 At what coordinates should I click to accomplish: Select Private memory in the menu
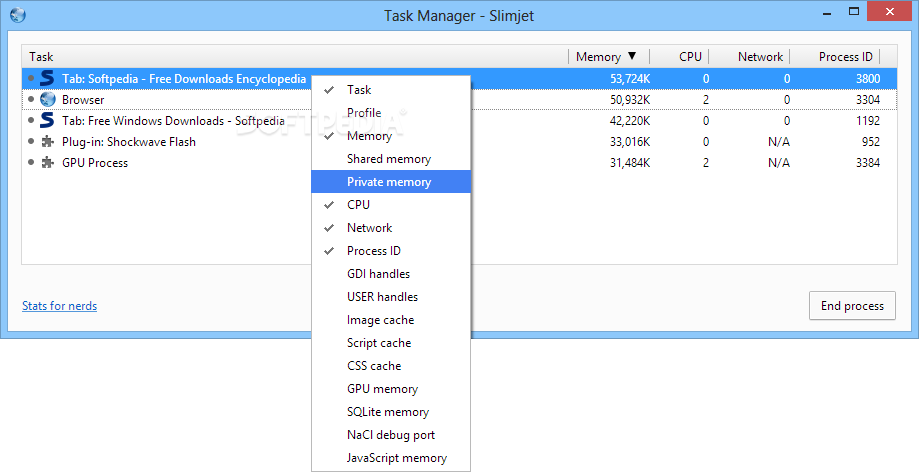click(391, 182)
